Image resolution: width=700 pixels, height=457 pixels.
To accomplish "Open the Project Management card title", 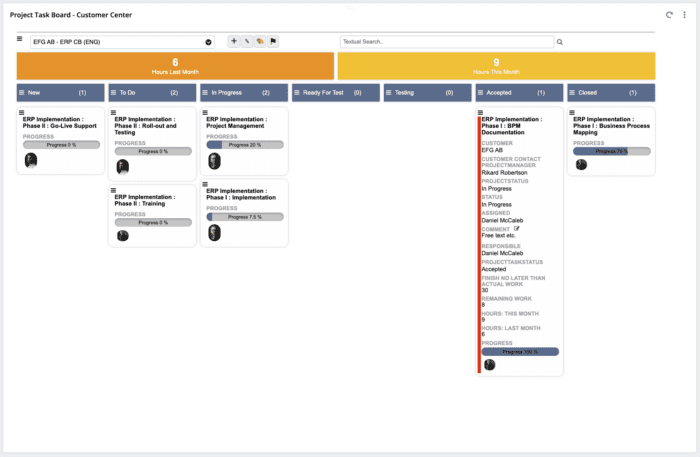I will pyautogui.click(x=237, y=123).
